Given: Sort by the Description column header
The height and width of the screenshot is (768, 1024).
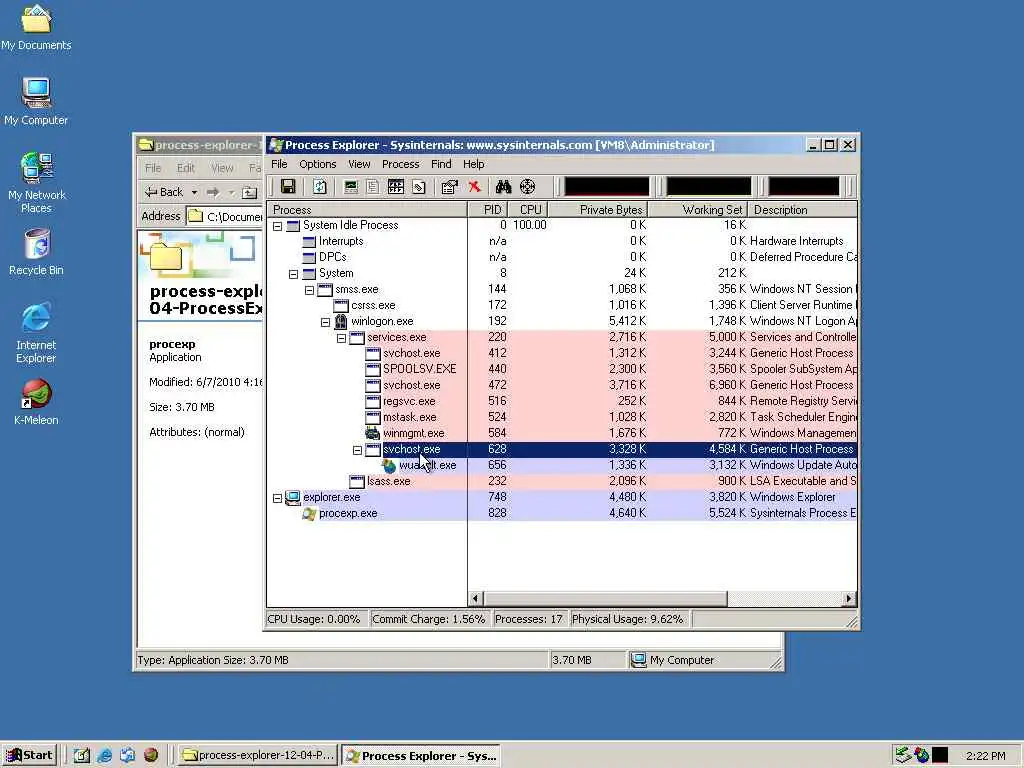Looking at the screenshot, I should pyautogui.click(x=802, y=210).
